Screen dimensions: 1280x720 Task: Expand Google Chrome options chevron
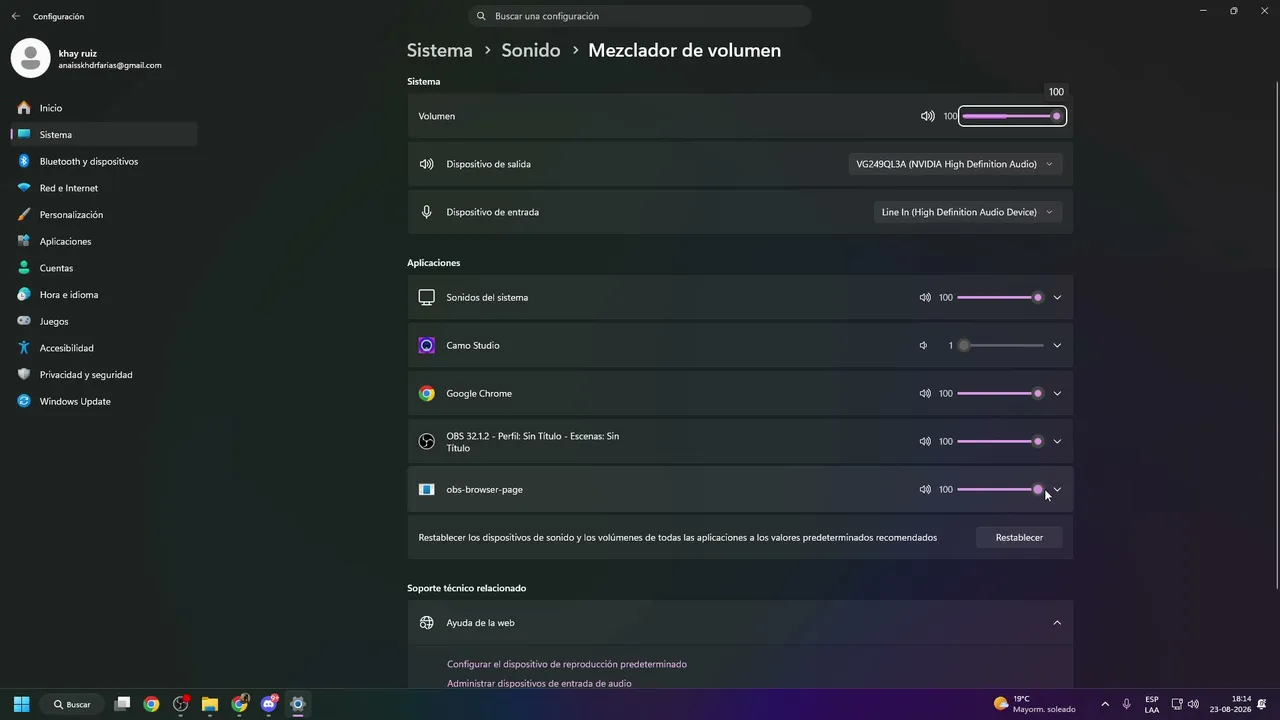tap(1057, 393)
